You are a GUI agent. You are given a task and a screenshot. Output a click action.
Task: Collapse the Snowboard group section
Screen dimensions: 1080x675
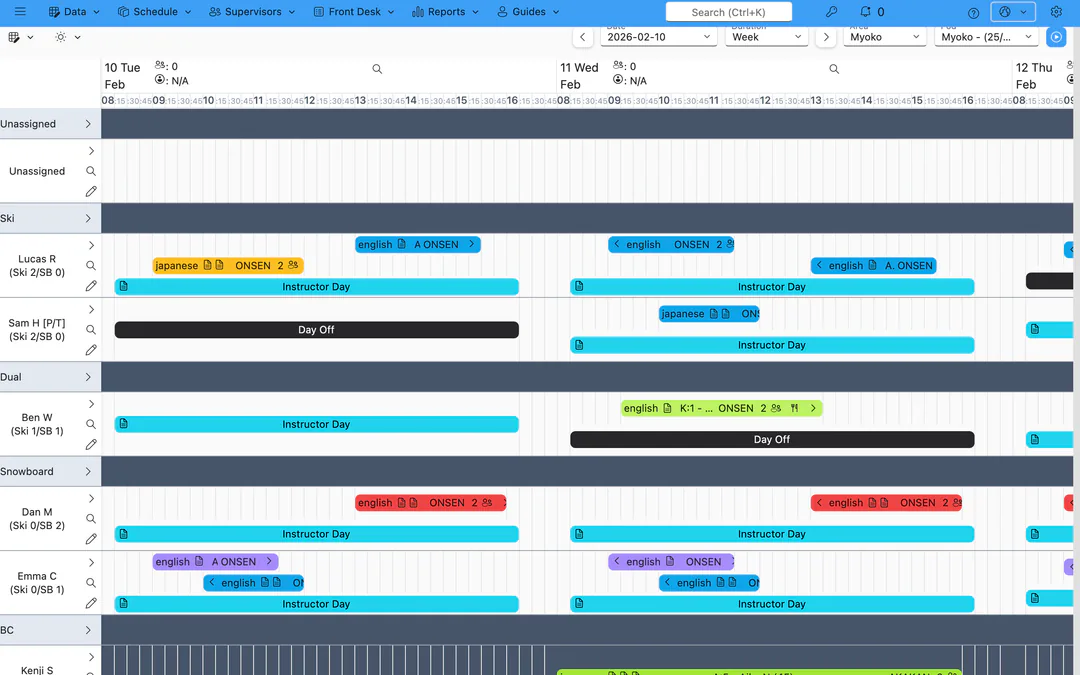[x=88, y=472]
